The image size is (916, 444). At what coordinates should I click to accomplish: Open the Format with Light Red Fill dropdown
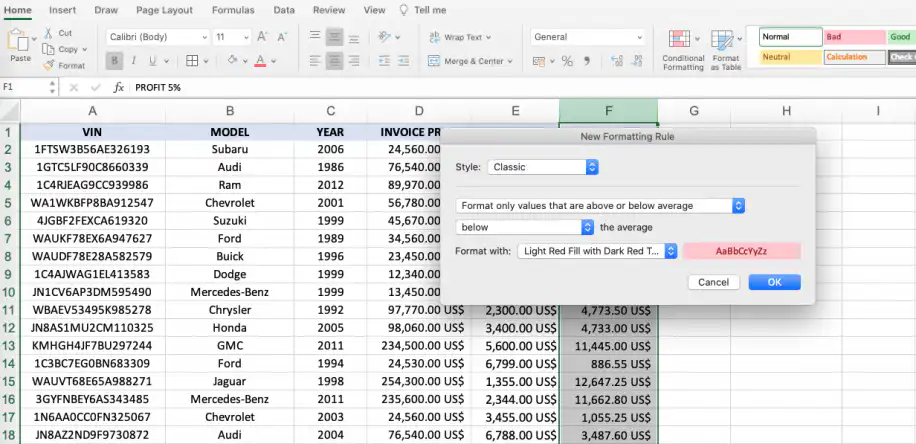597,251
